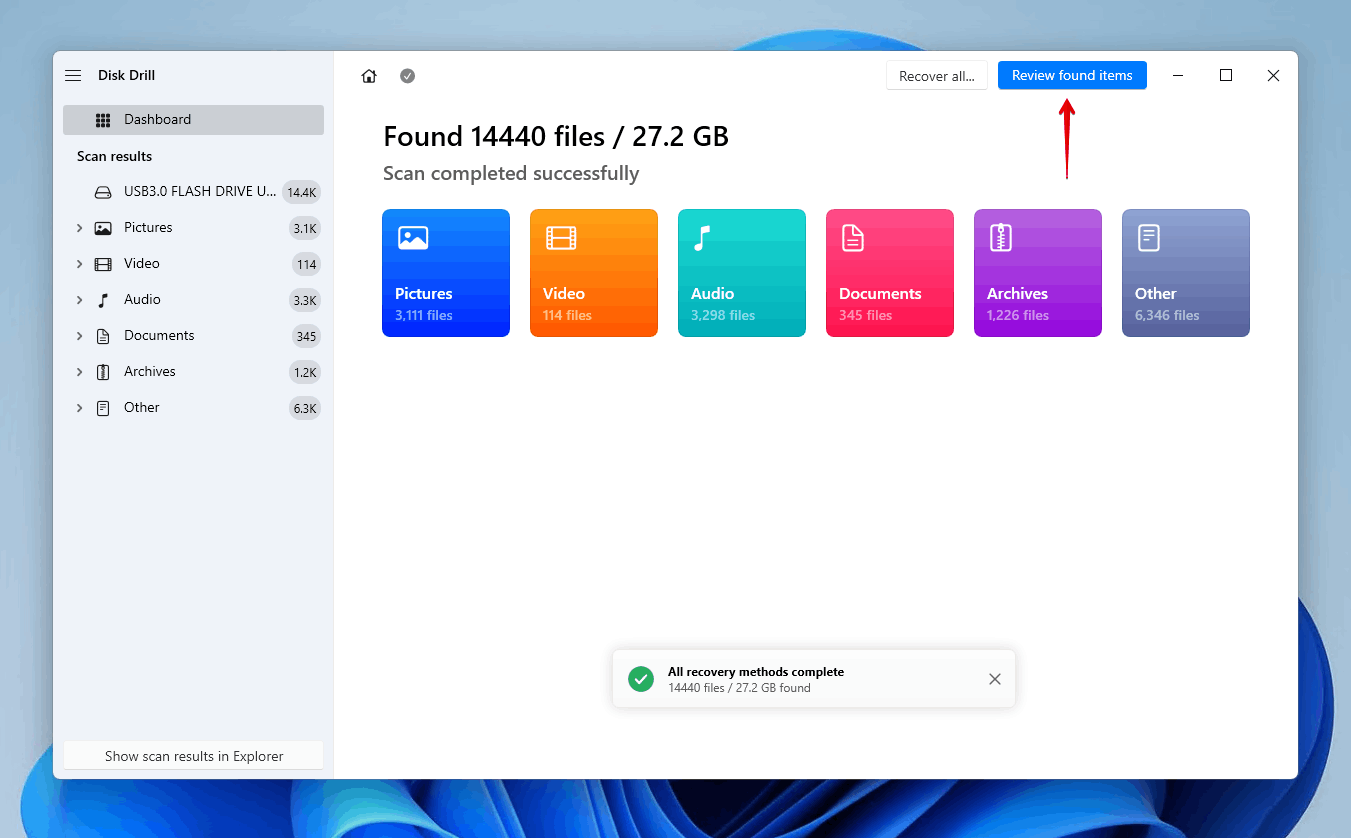Click the 6.3K Other count badge
The image size is (1351, 838).
tap(305, 409)
